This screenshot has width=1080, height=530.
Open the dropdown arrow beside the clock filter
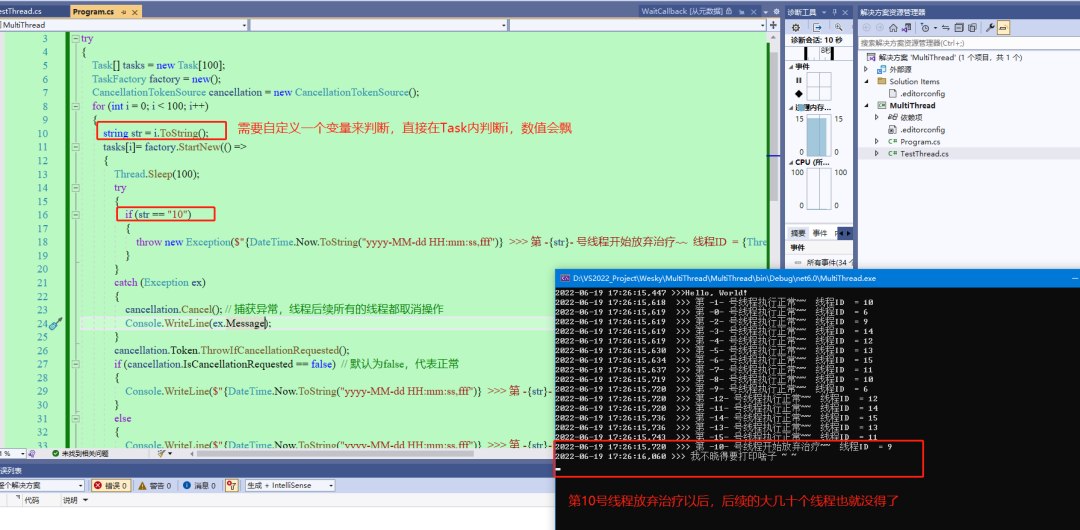coord(933,28)
